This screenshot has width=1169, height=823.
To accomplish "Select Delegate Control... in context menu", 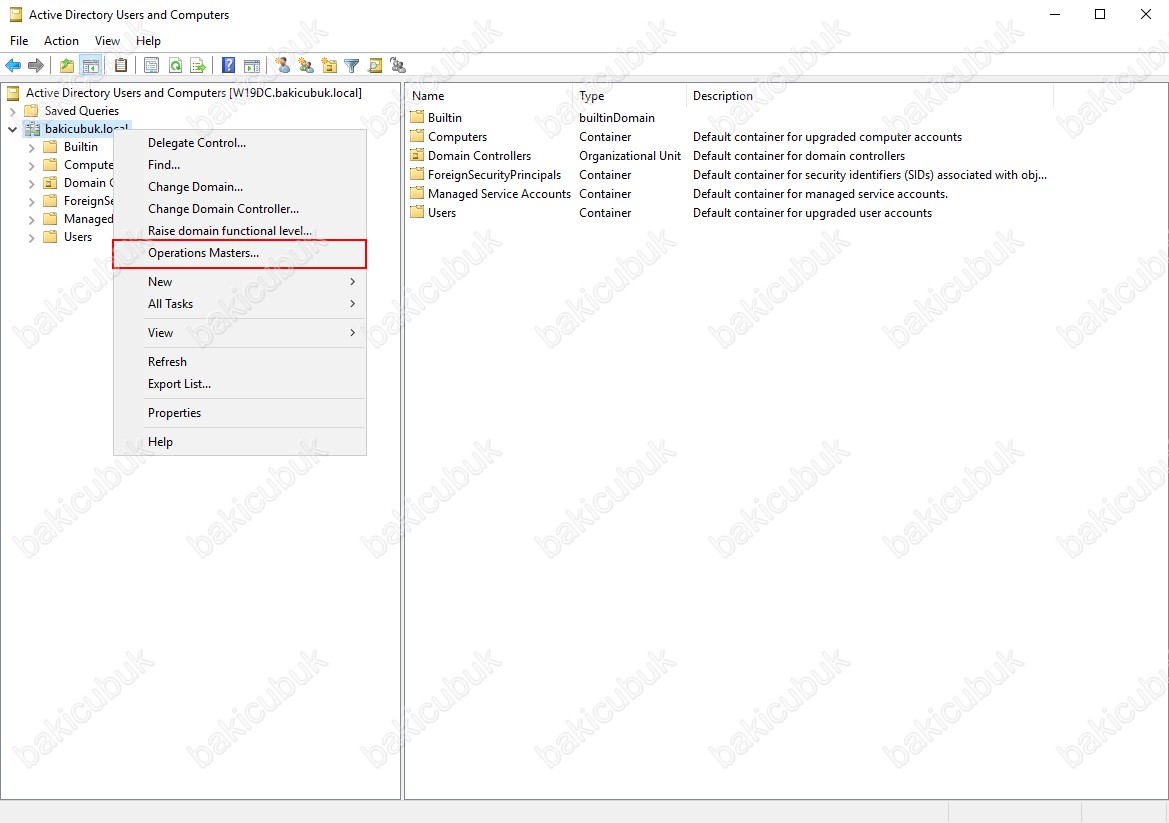I will [x=239, y=142].
